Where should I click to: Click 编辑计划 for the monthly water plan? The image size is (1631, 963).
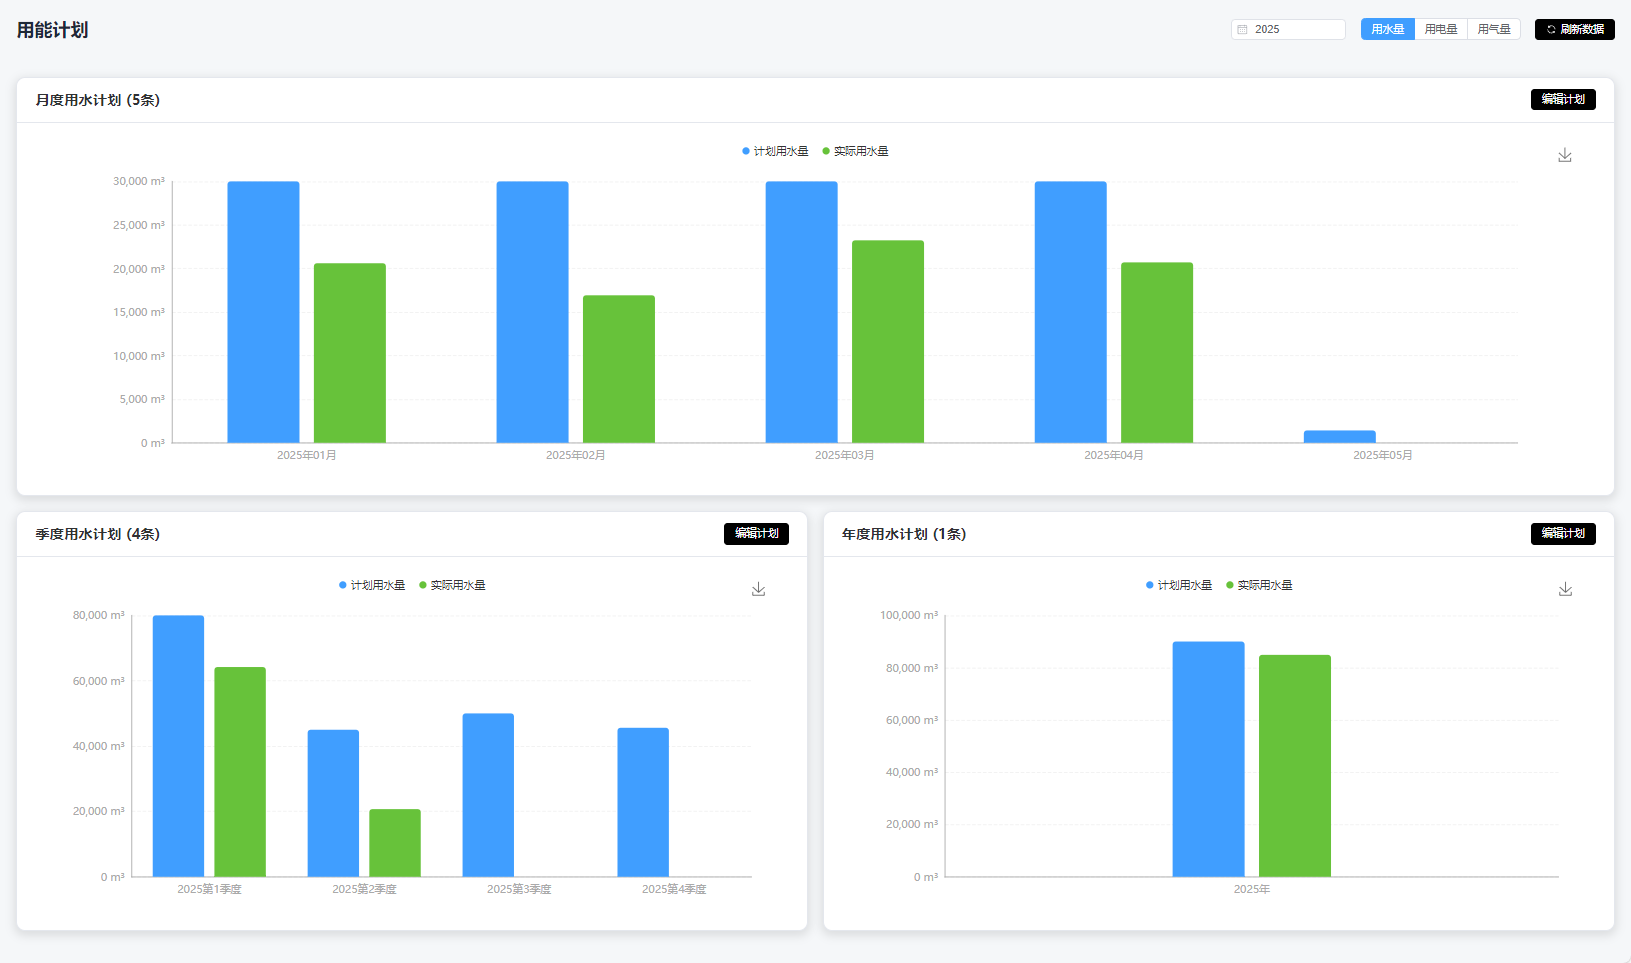click(x=1562, y=99)
